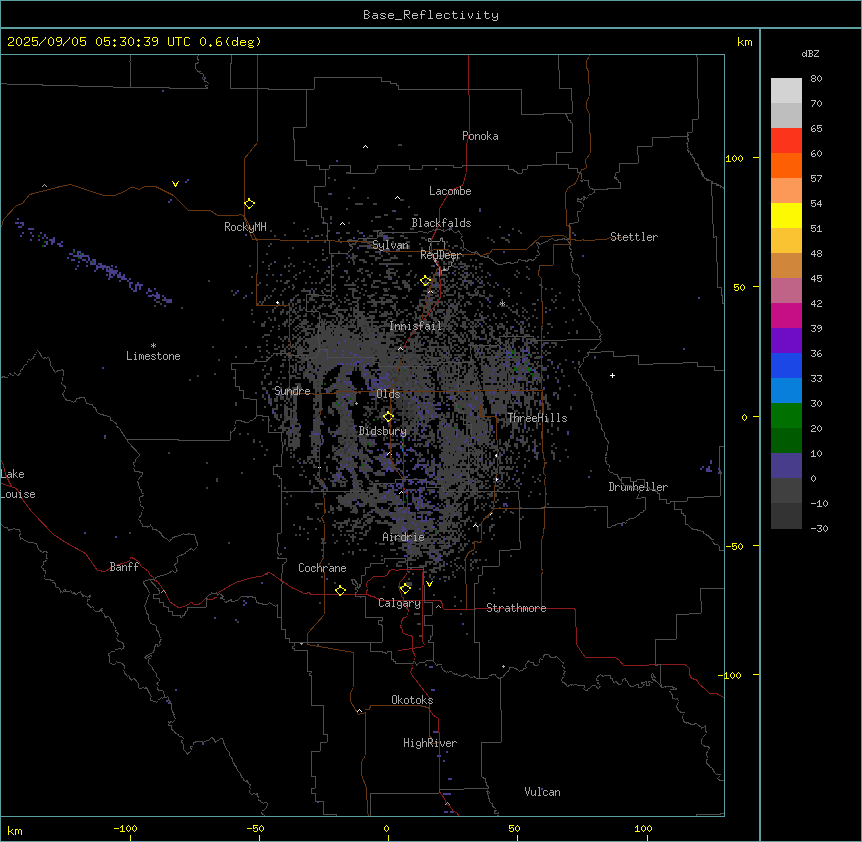The image size is (862, 842).
Task: Click the 33 dBZ blue color swatch
Action: (x=786, y=390)
